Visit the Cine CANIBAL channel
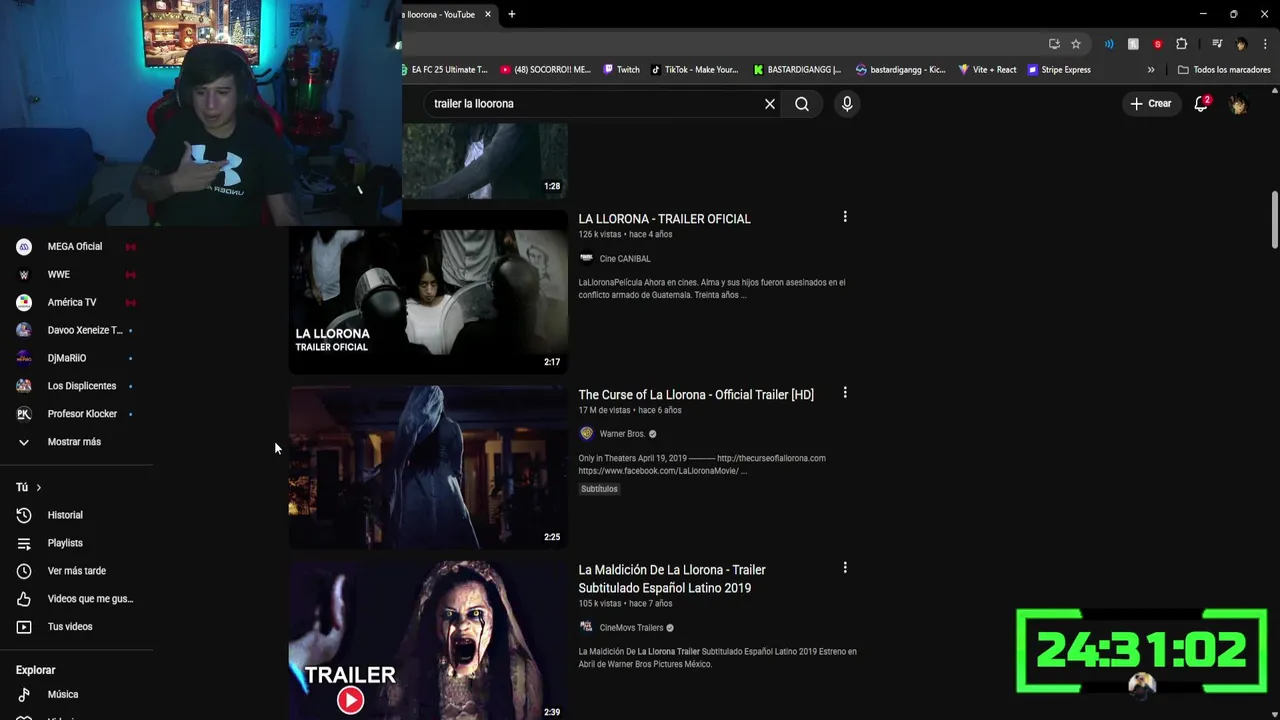The width and height of the screenshot is (1280, 720). [x=625, y=259]
